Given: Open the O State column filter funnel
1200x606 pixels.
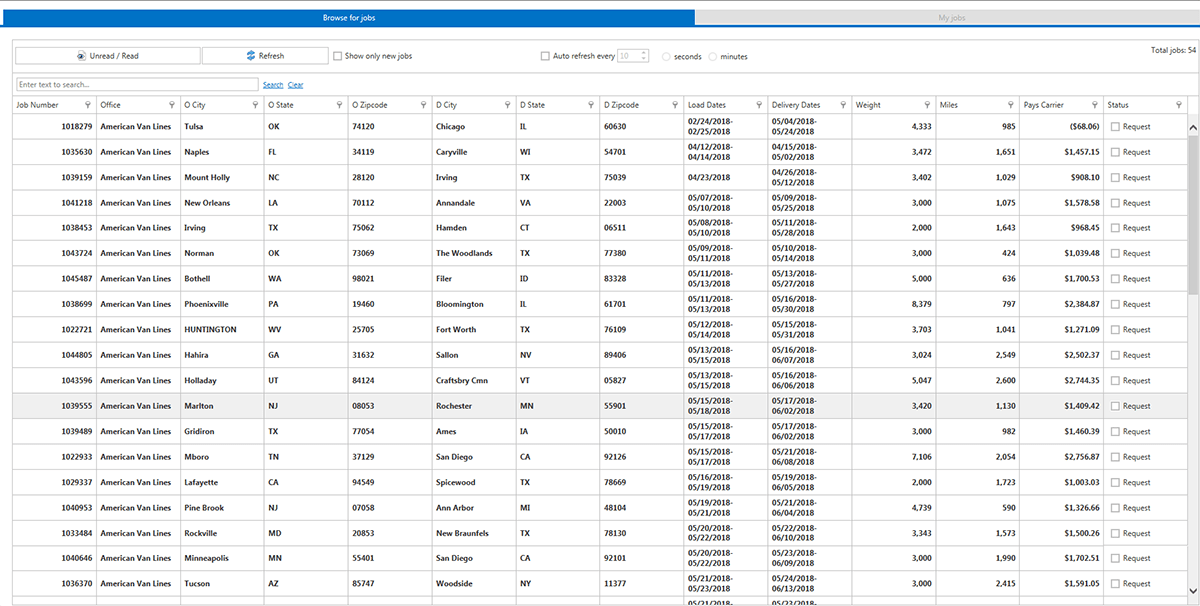Looking at the screenshot, I should pos(340,105).
